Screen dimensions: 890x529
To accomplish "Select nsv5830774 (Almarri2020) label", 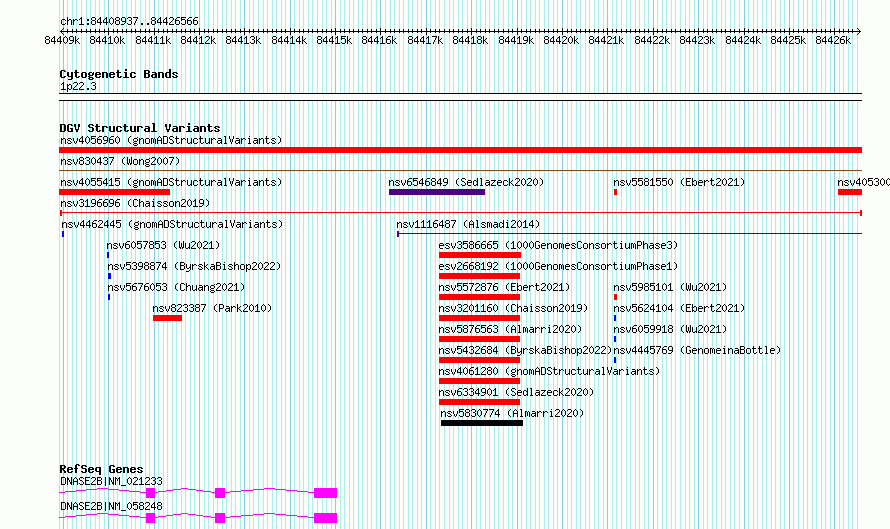I will [512, 413].
